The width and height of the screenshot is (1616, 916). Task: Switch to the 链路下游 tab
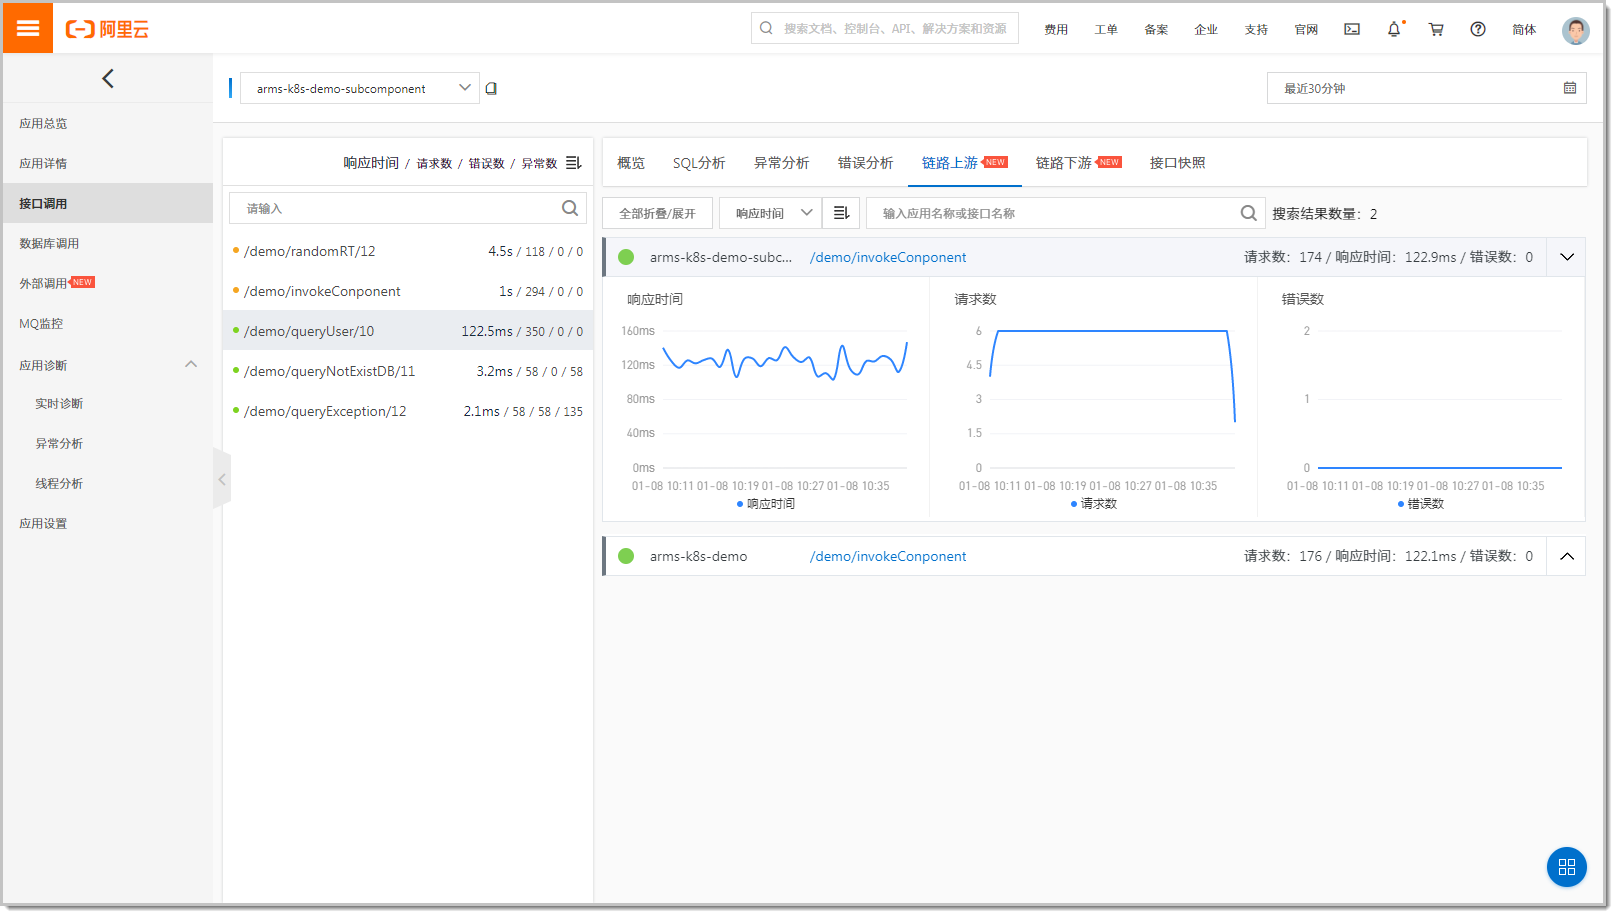(1079, 163)
